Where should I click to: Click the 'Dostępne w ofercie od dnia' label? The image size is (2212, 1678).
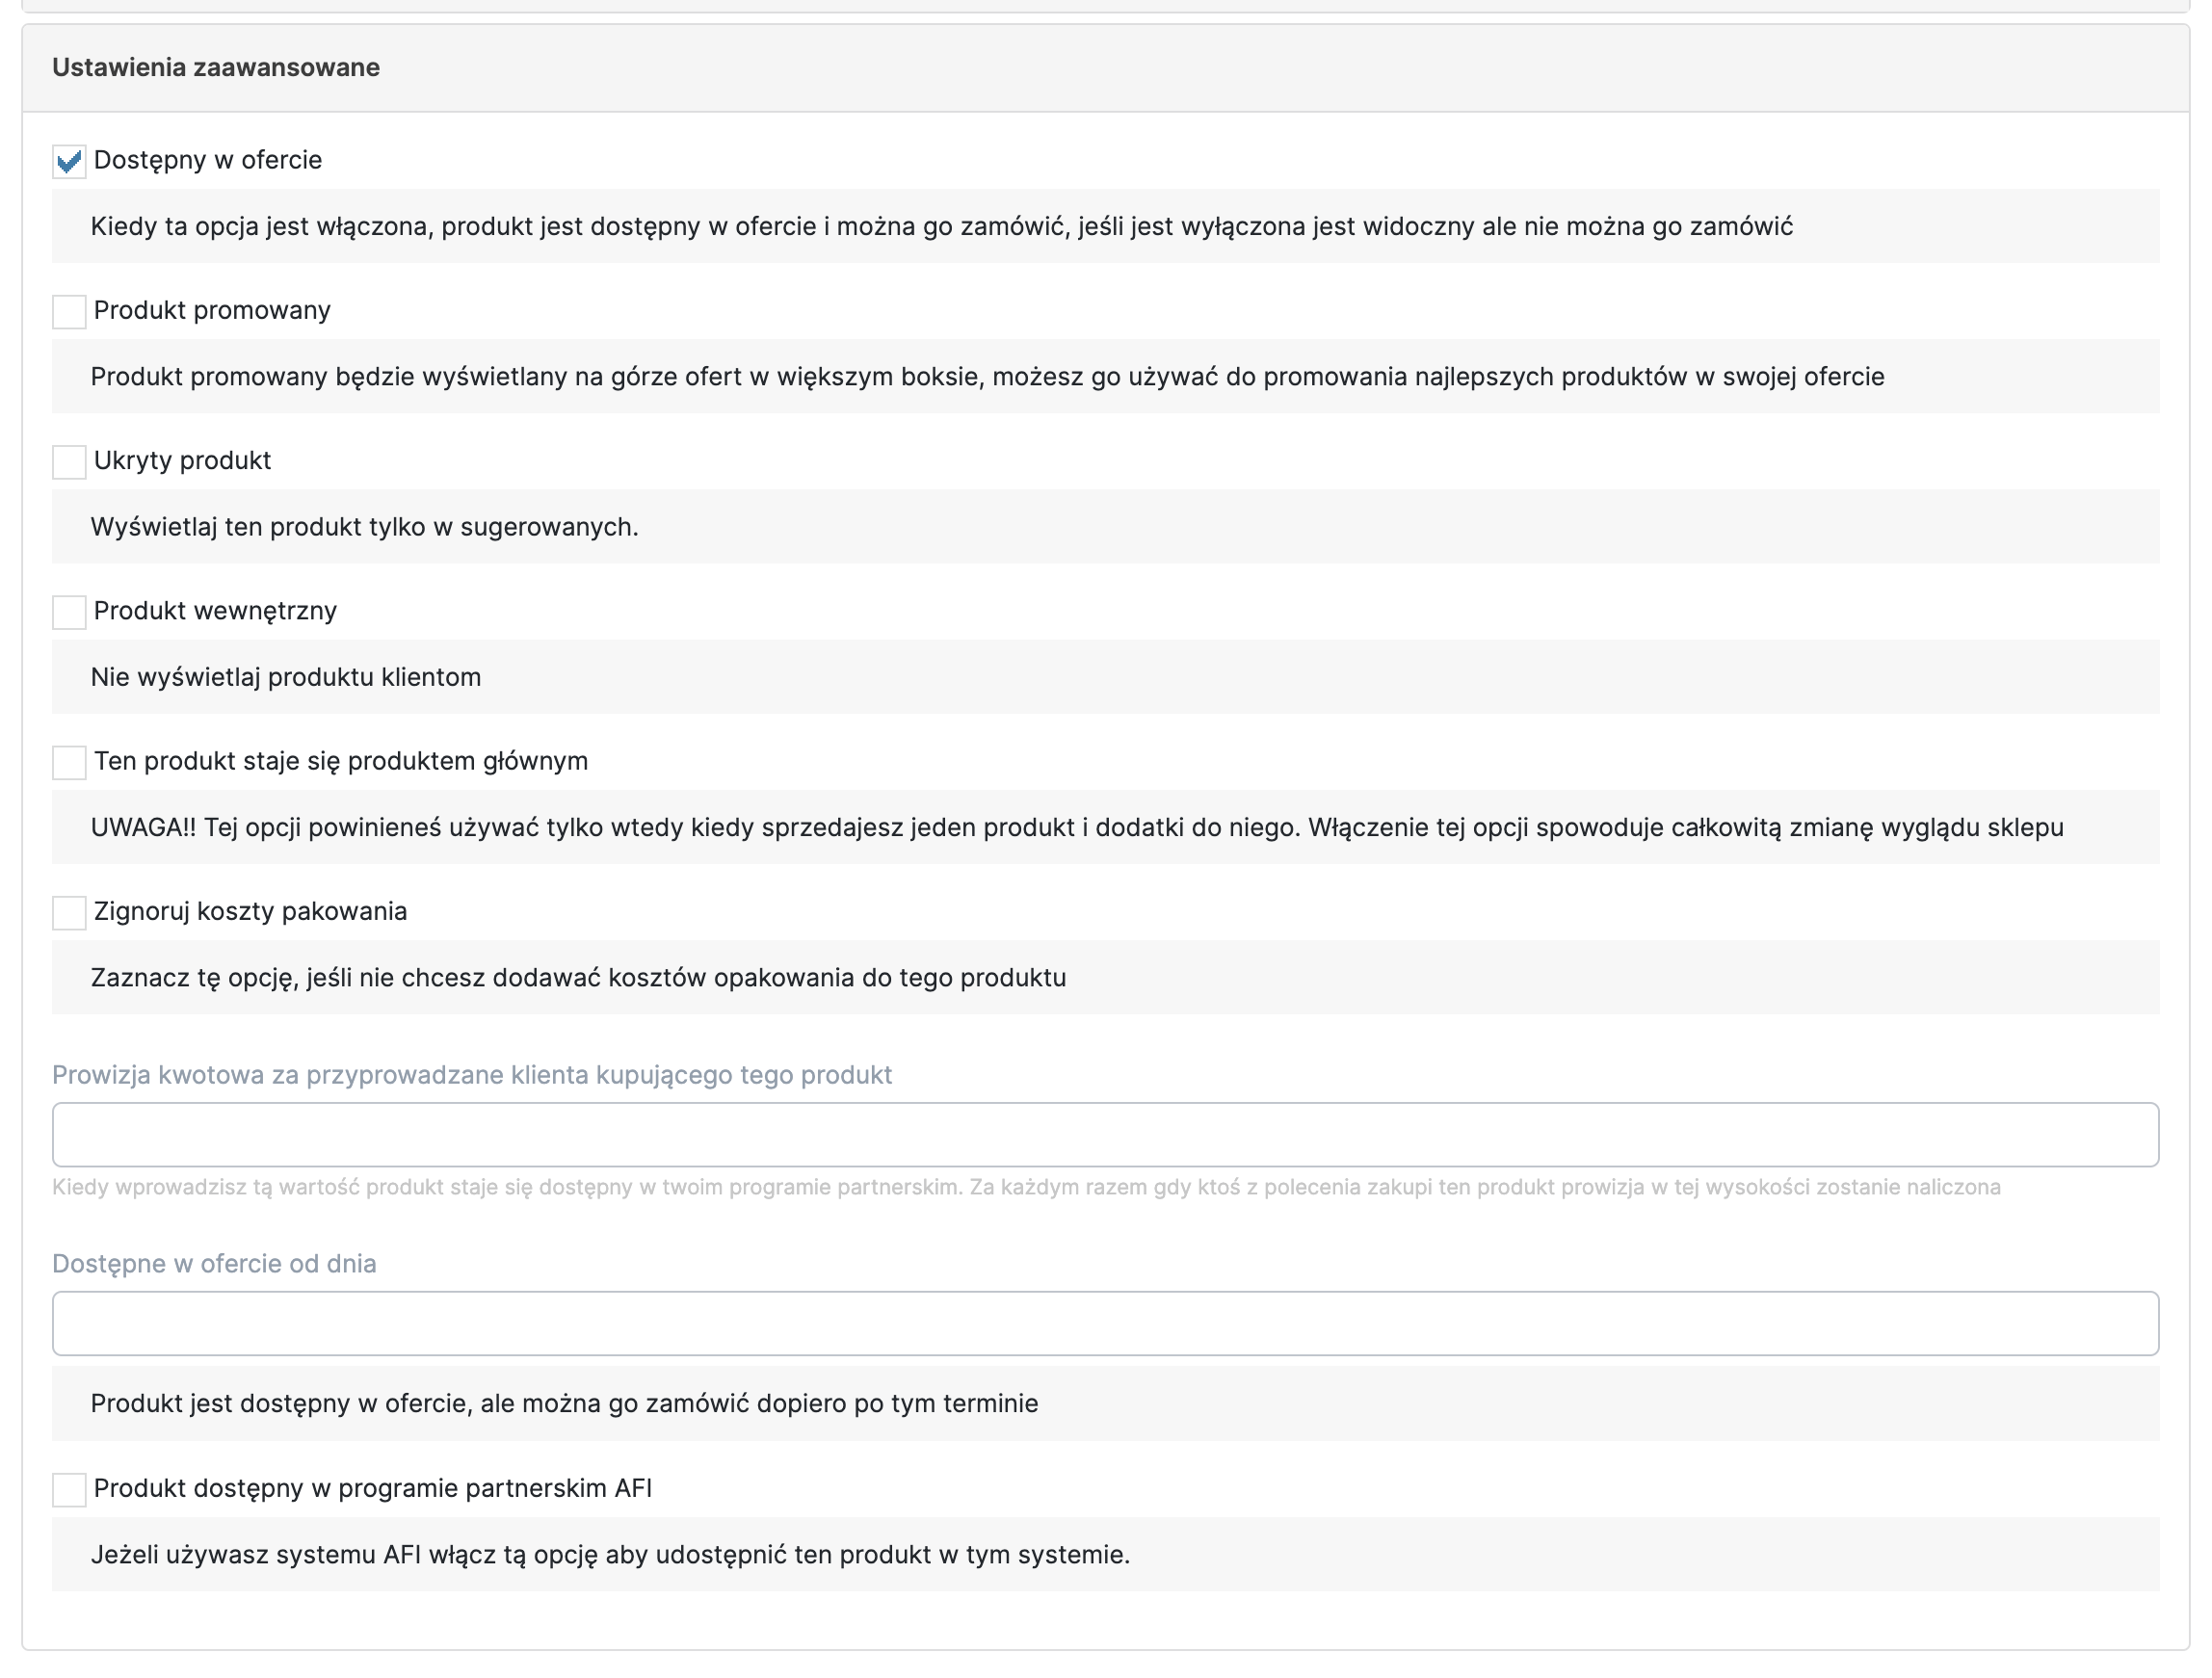(x=214, y=1264)
